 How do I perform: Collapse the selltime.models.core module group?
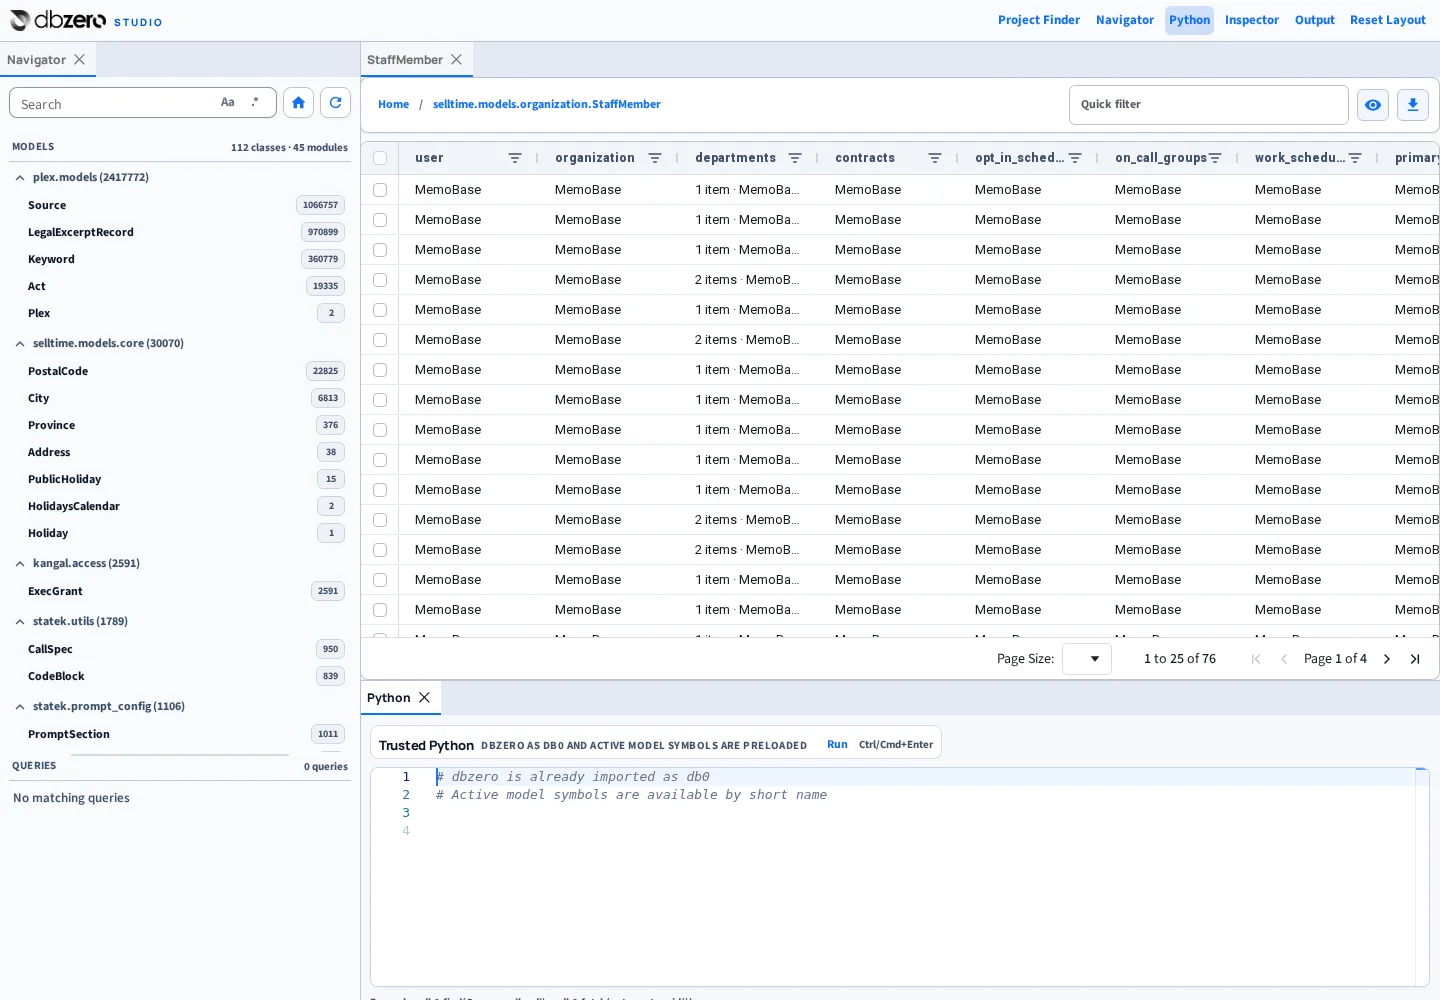point(20,343)
